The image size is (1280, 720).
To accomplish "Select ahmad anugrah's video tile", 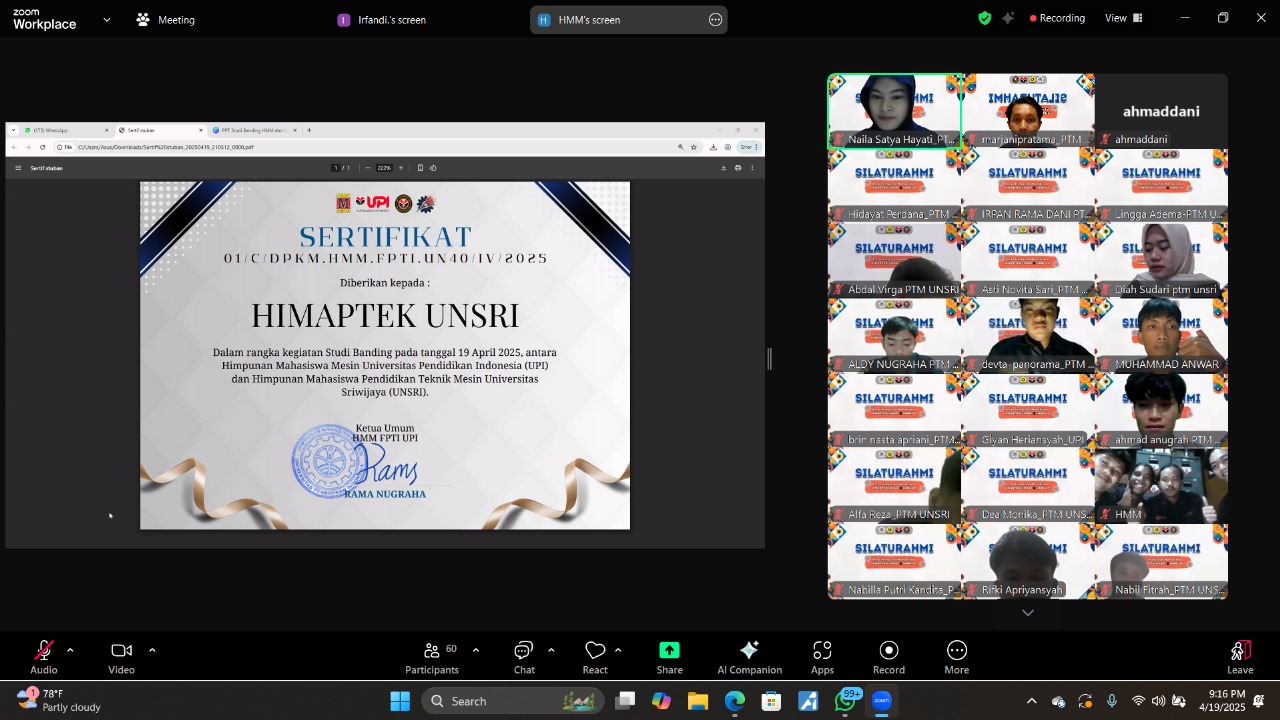I will 1161,411.
